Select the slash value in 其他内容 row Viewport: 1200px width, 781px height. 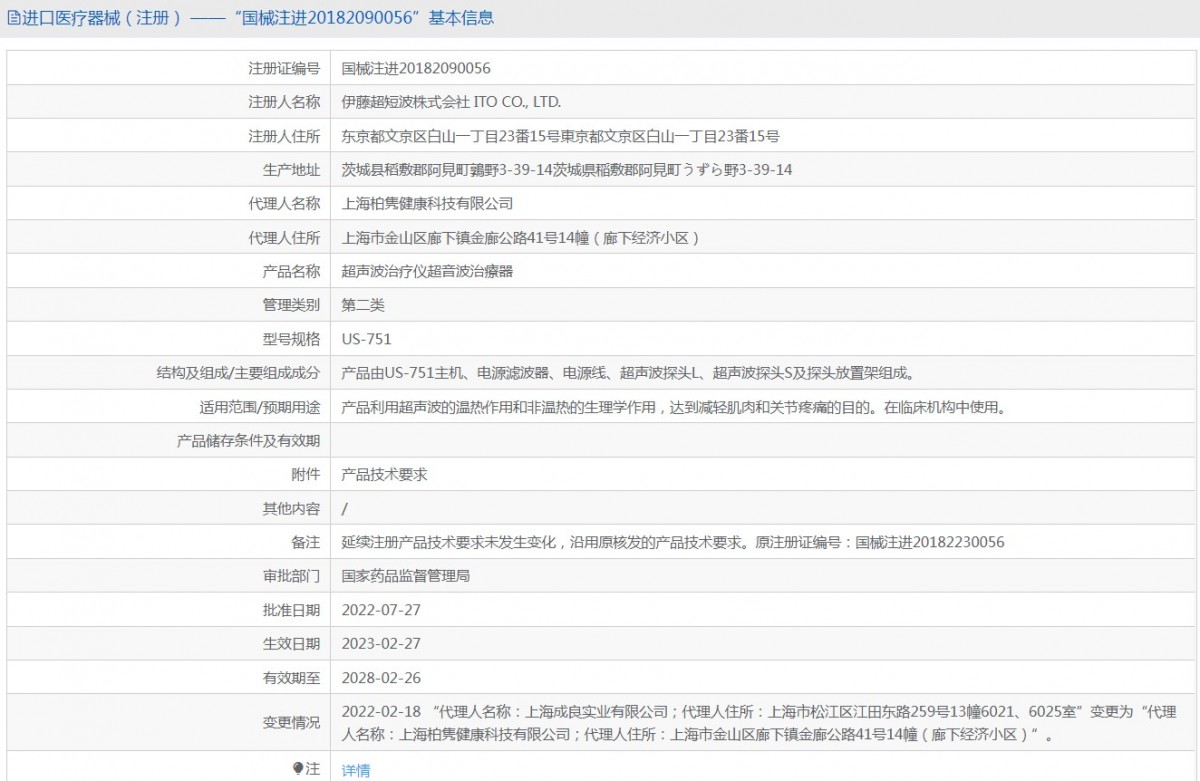point(345,508)
